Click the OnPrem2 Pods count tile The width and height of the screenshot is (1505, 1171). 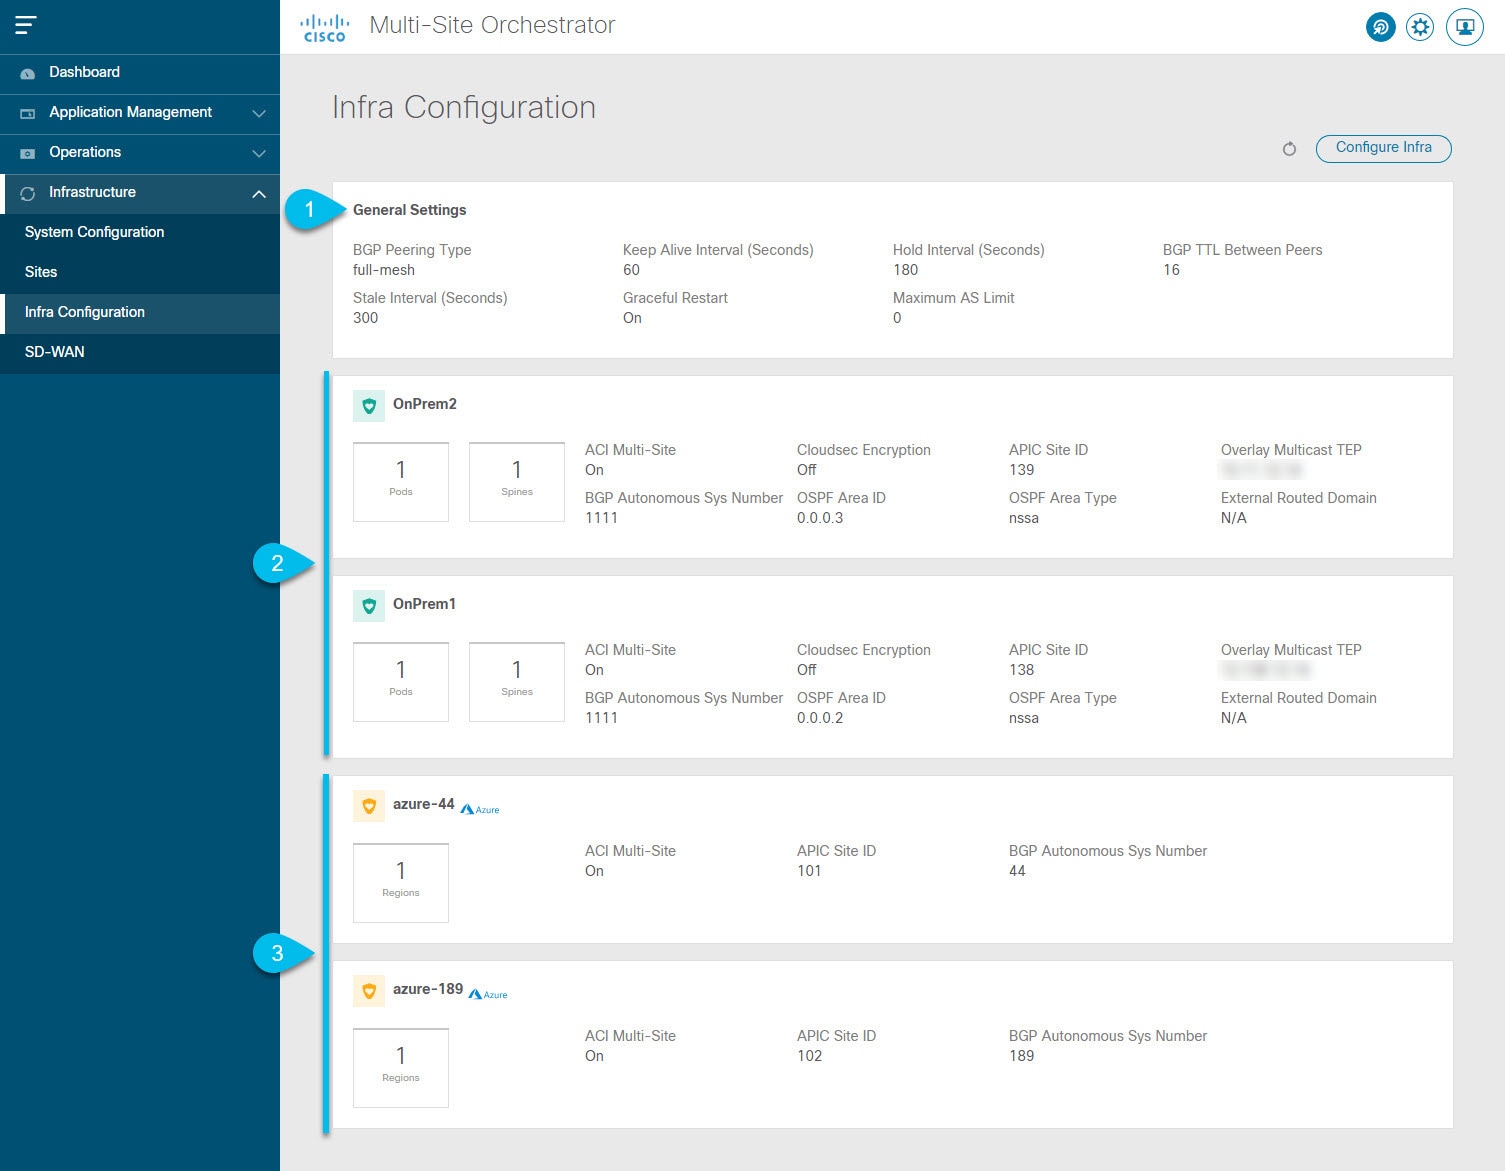[x=401, y=482]
